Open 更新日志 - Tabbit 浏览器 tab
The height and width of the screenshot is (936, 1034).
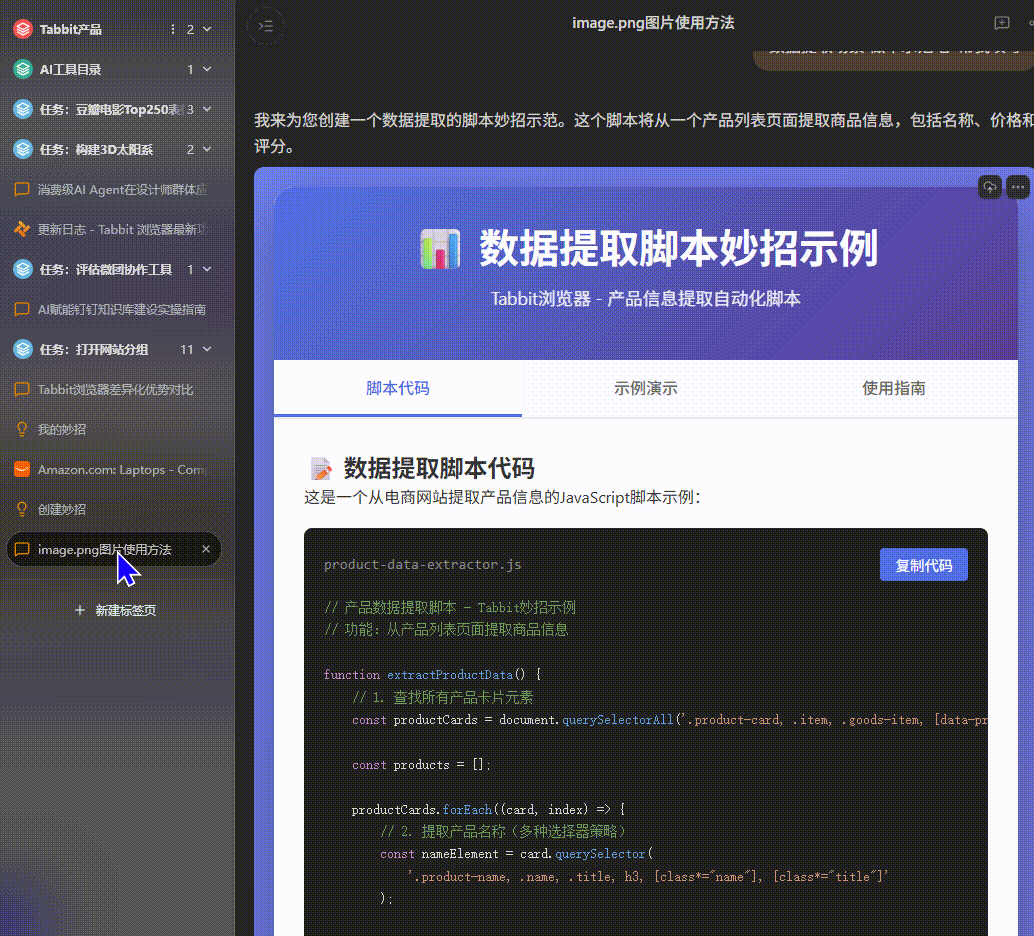[x=113, y=229]
